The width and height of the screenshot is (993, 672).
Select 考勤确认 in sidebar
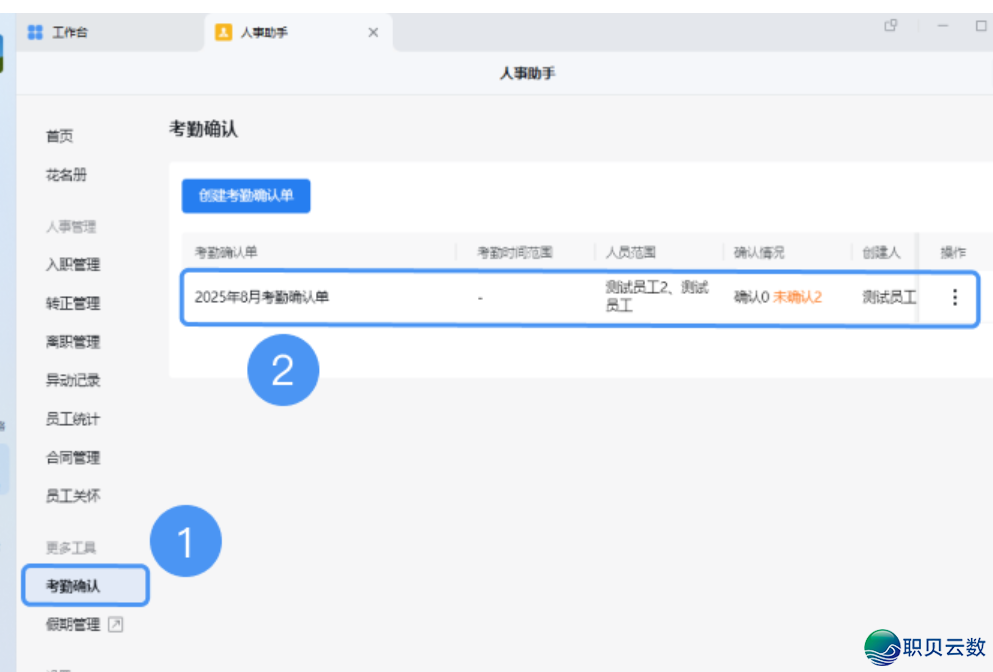[x=73, y=586]
